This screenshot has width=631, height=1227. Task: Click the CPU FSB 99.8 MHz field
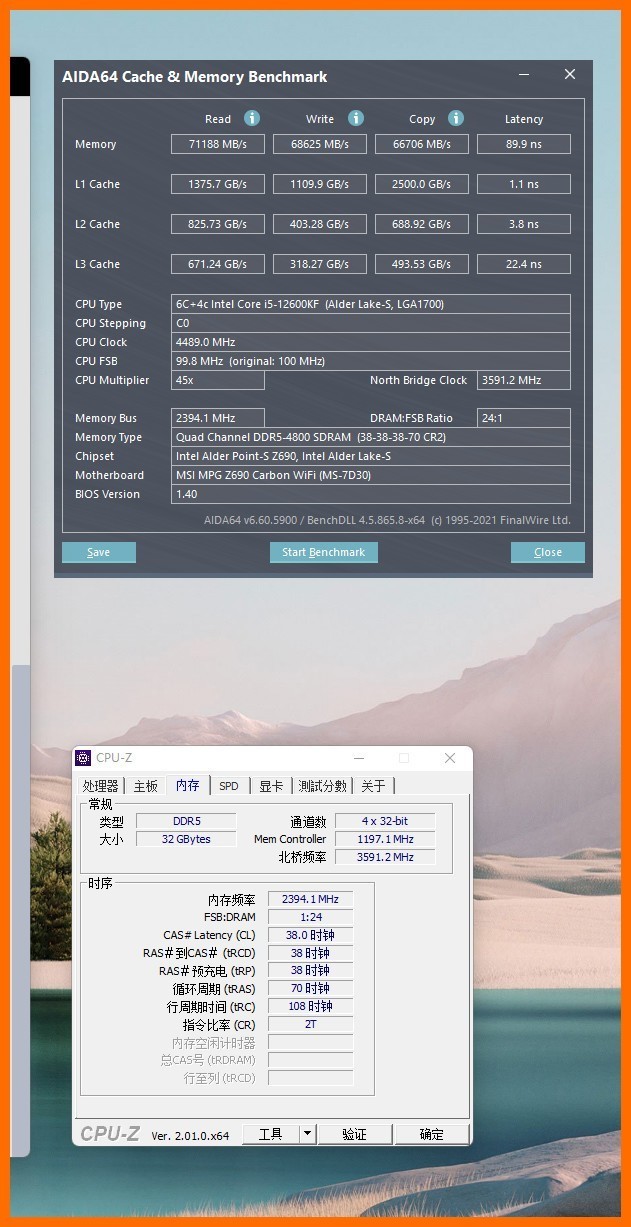[x=371, y=361]
